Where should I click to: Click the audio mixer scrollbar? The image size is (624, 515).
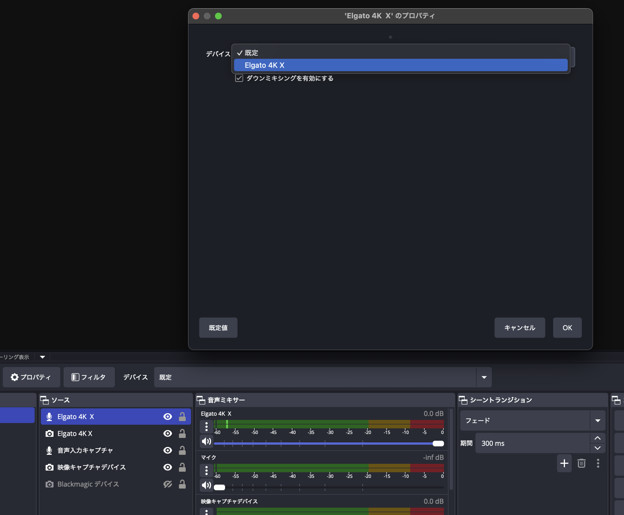451,449
